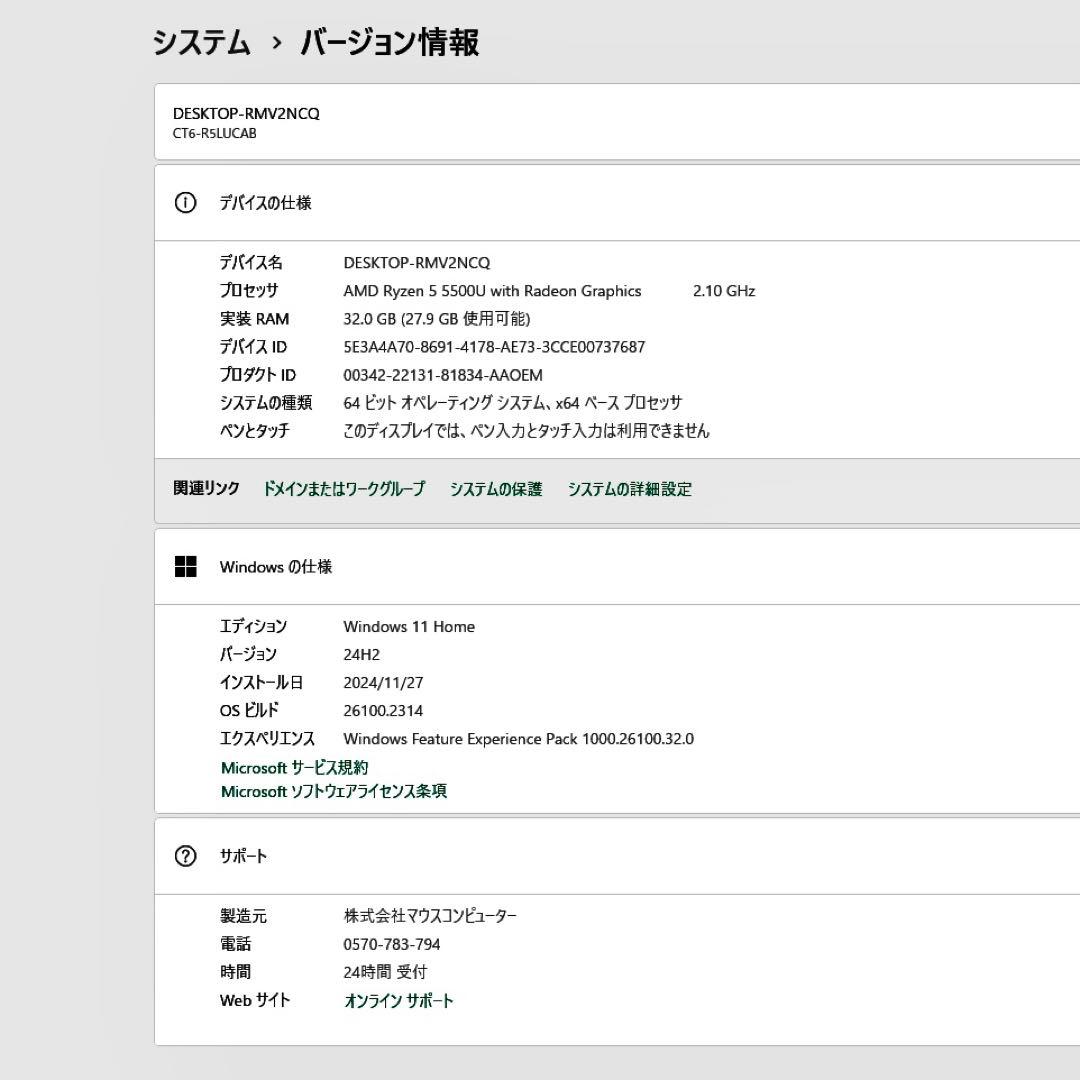The width and height of the screenshot is (1080, 1080).
Task: Select Windows Feature Experience Pack value
Action: click(x=519, y=739)
